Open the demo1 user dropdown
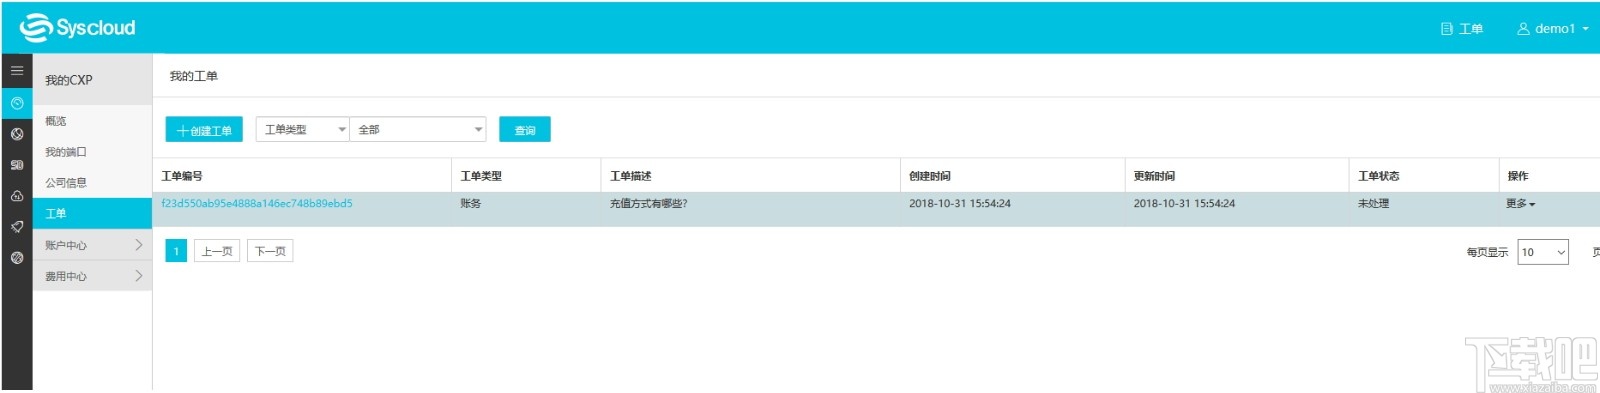Image resolution: width=1600 pixels, height=393 pixels. [x=1553, y=29]
